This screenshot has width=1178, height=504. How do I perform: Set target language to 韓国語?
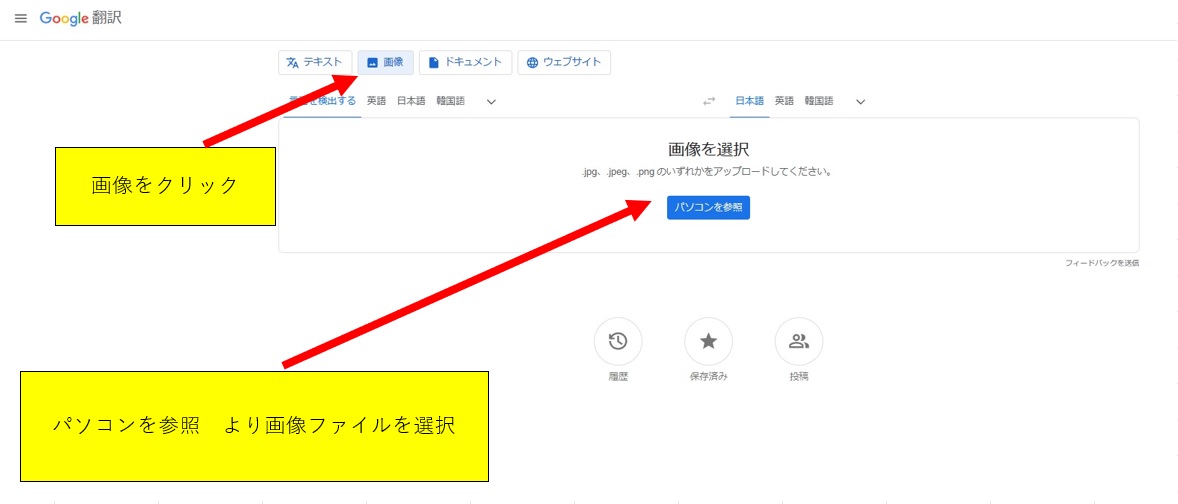819,101
